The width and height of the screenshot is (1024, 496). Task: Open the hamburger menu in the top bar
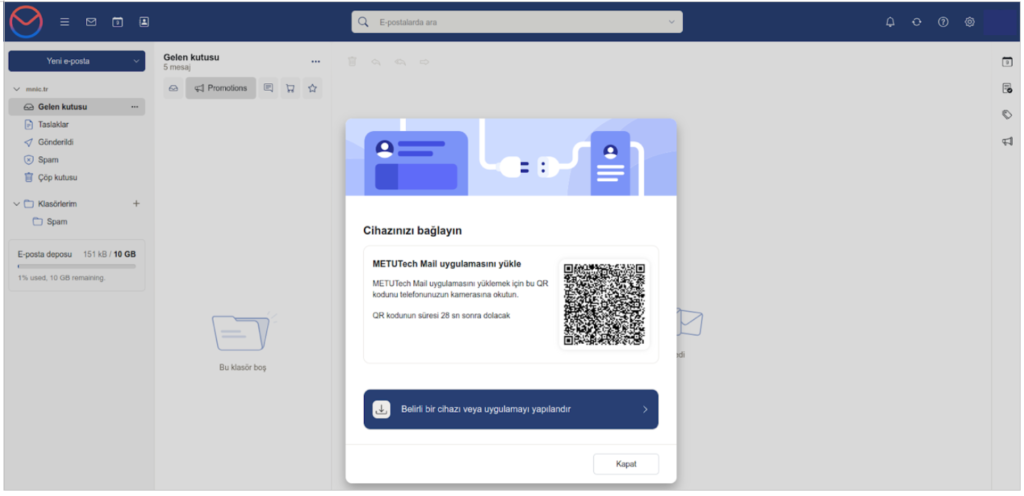(65, 22)
